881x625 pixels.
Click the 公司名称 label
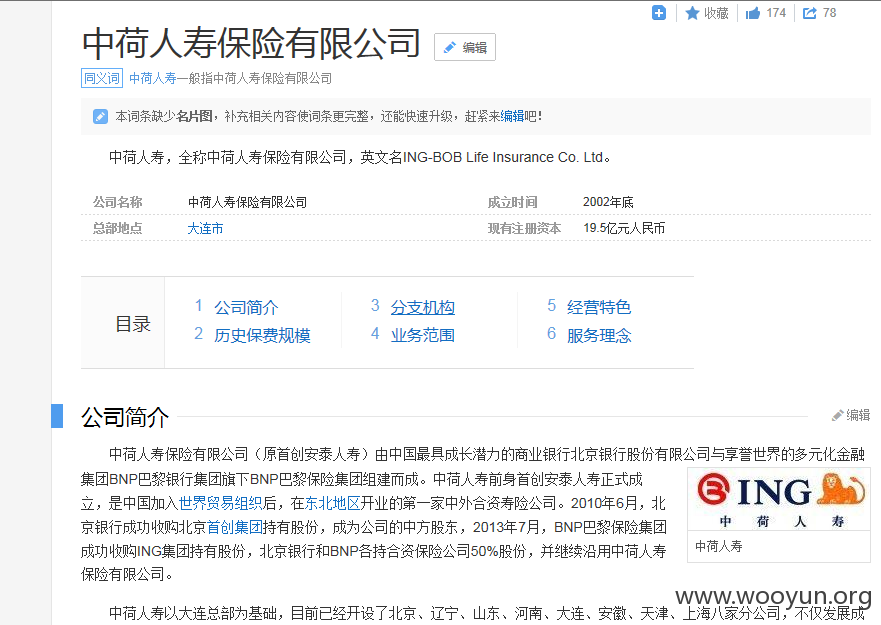tap(117, 202)
